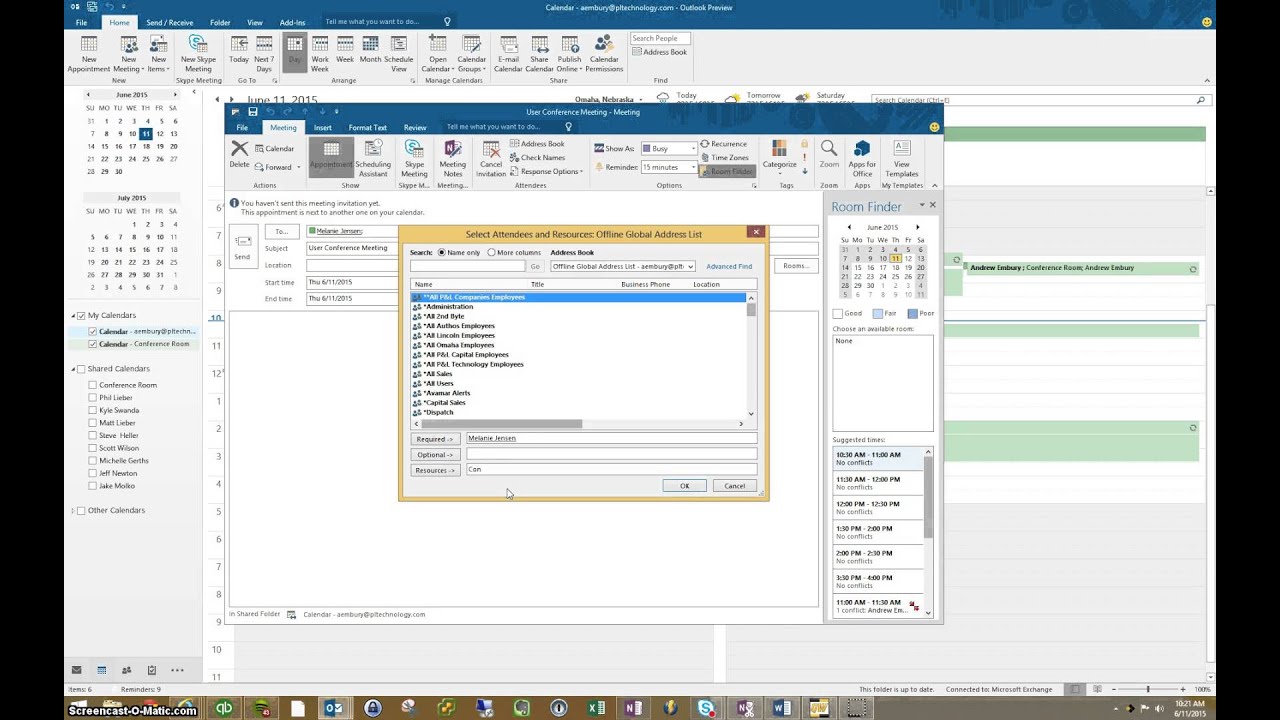1280x720 pixels.
Task: Open Scheduling Assistant in meeting window
Action: (373, 159)
